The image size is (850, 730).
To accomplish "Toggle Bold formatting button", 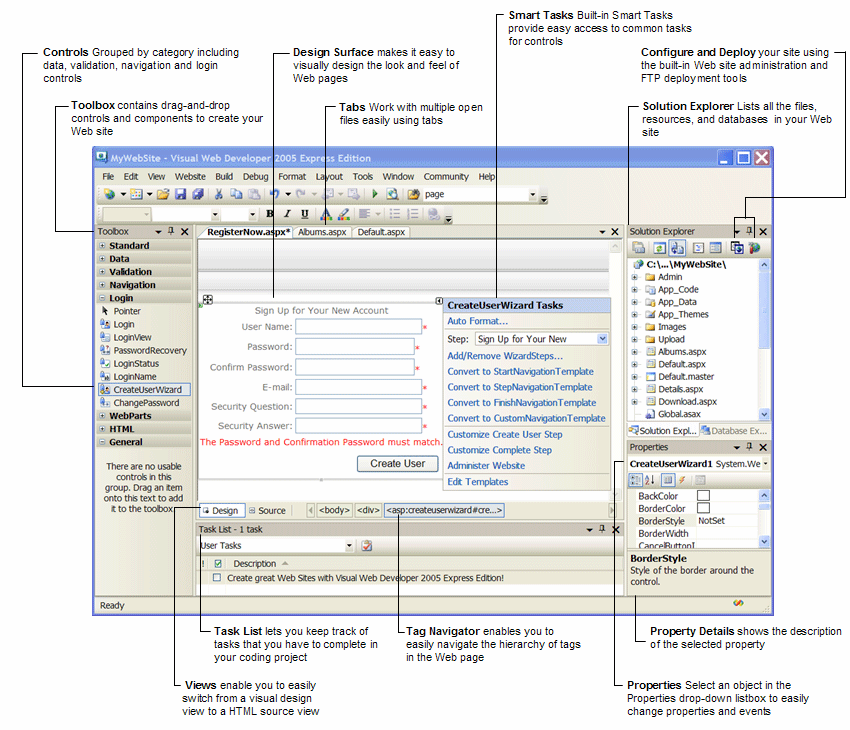I will (x=269, y=214).
